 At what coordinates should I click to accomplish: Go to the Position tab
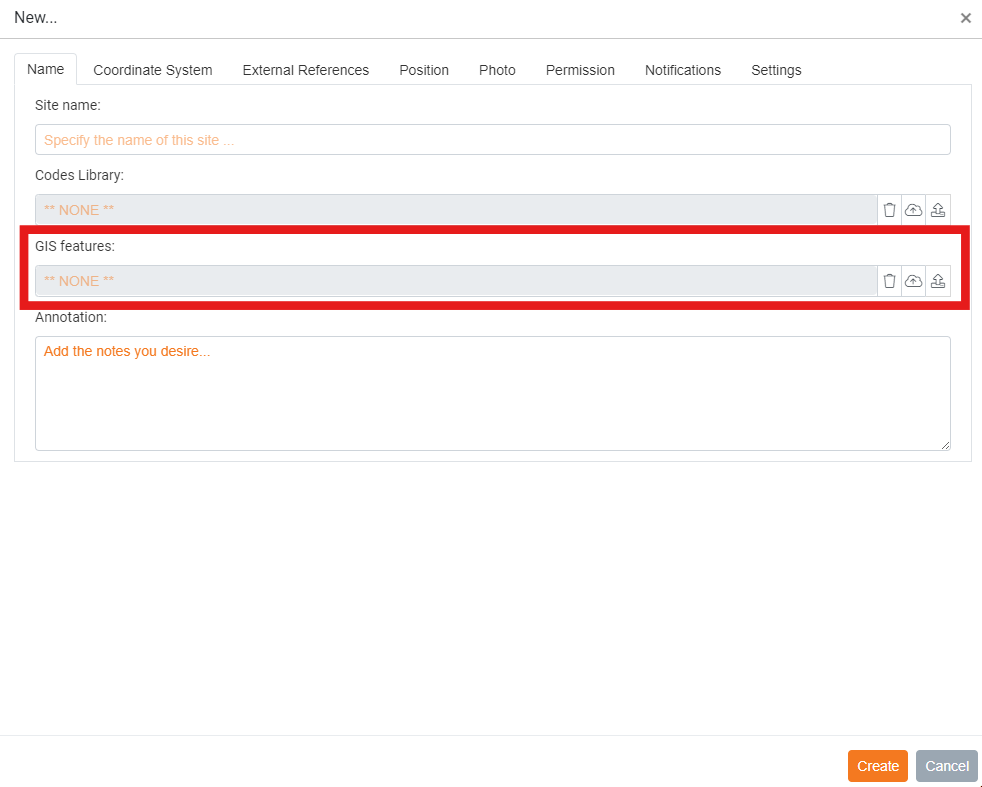pos(424,70)
